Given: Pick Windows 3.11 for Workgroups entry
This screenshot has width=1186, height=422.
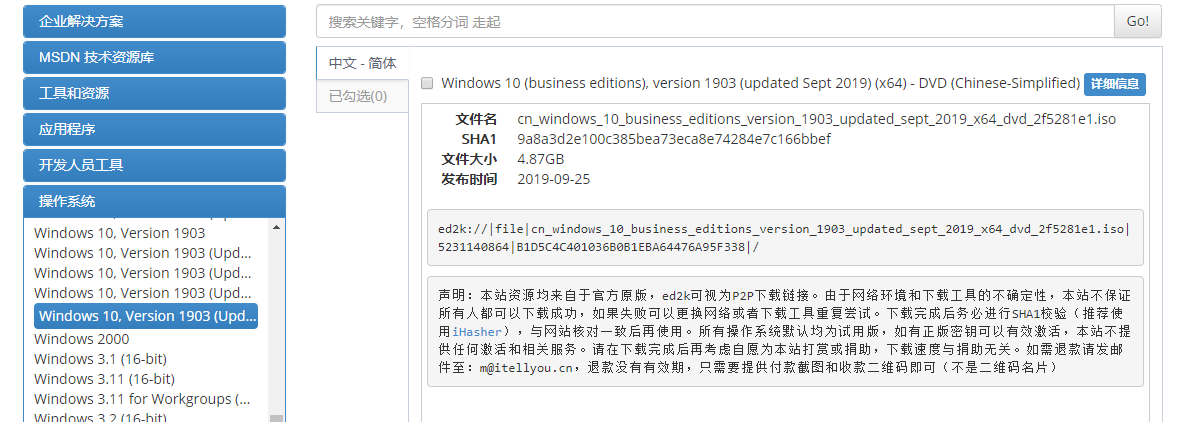Looking at the screenshot, I should pos(142,399).
